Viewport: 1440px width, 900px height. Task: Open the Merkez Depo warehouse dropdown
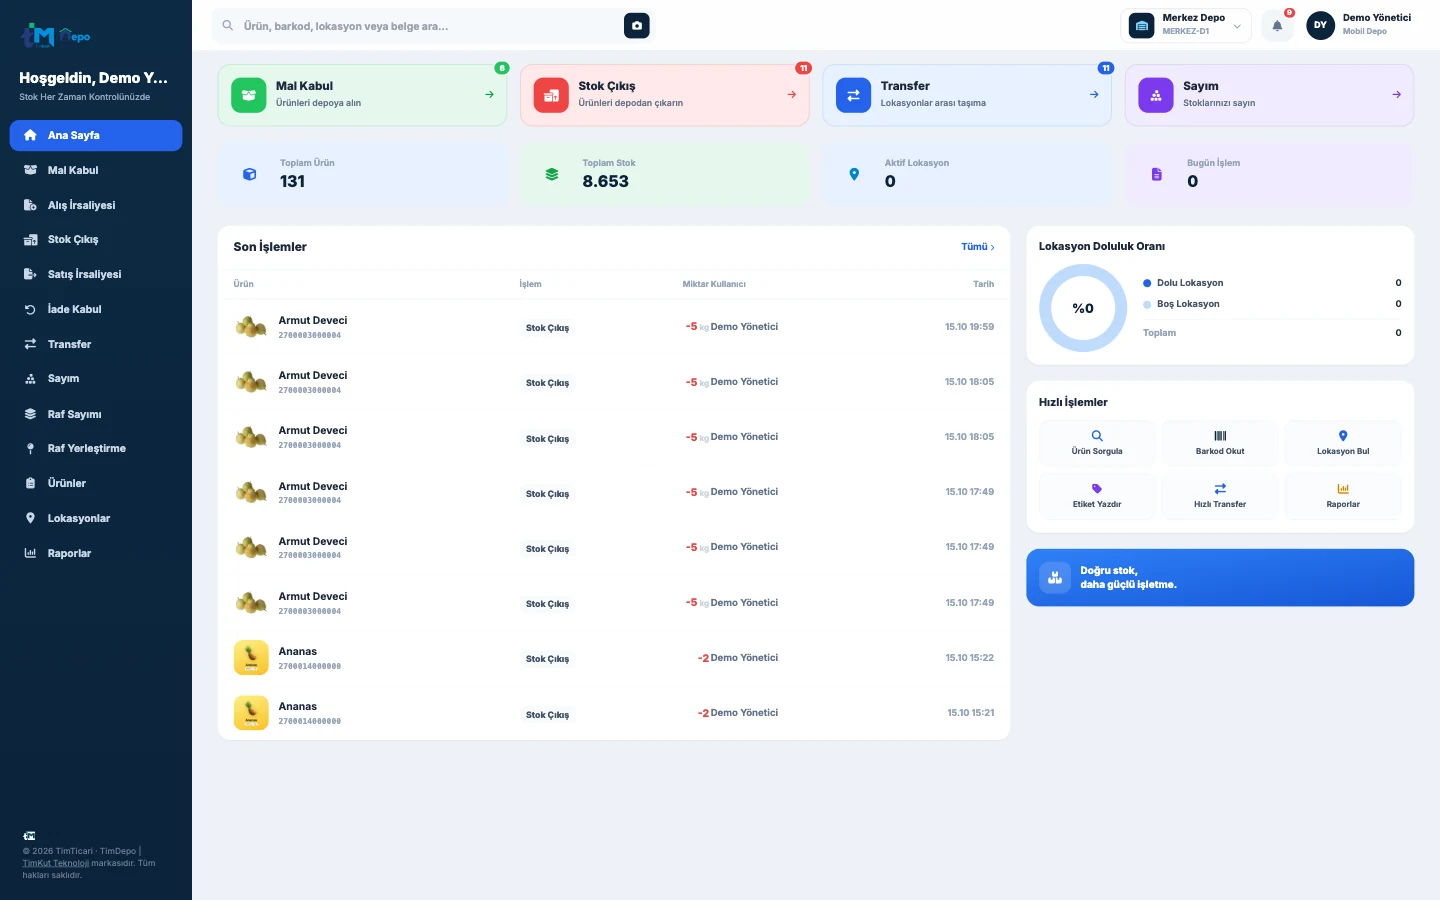[x=1186, y=25]
